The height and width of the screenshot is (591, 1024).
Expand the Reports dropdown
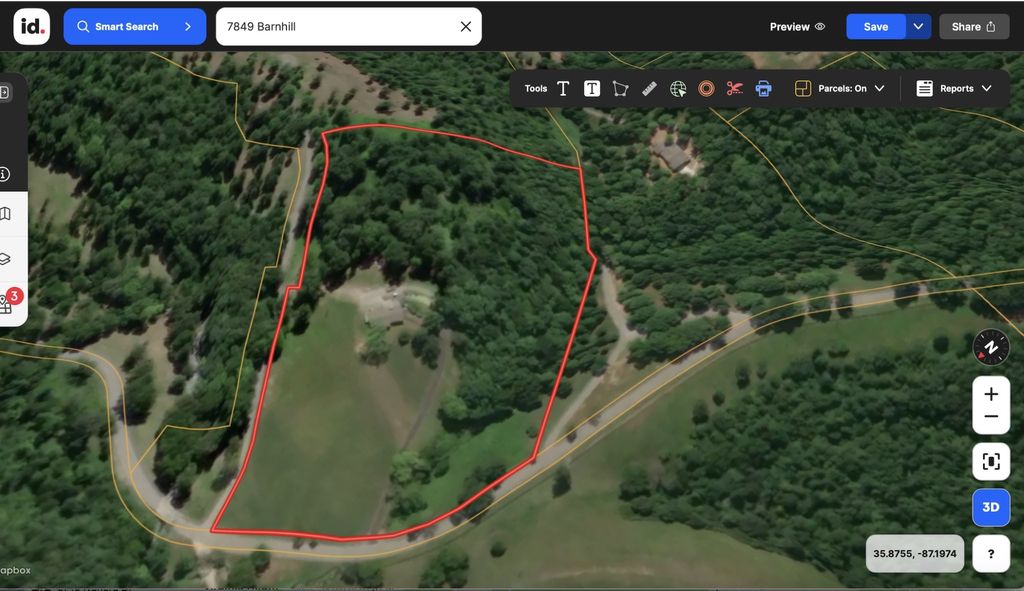click(x=954, y=89)
